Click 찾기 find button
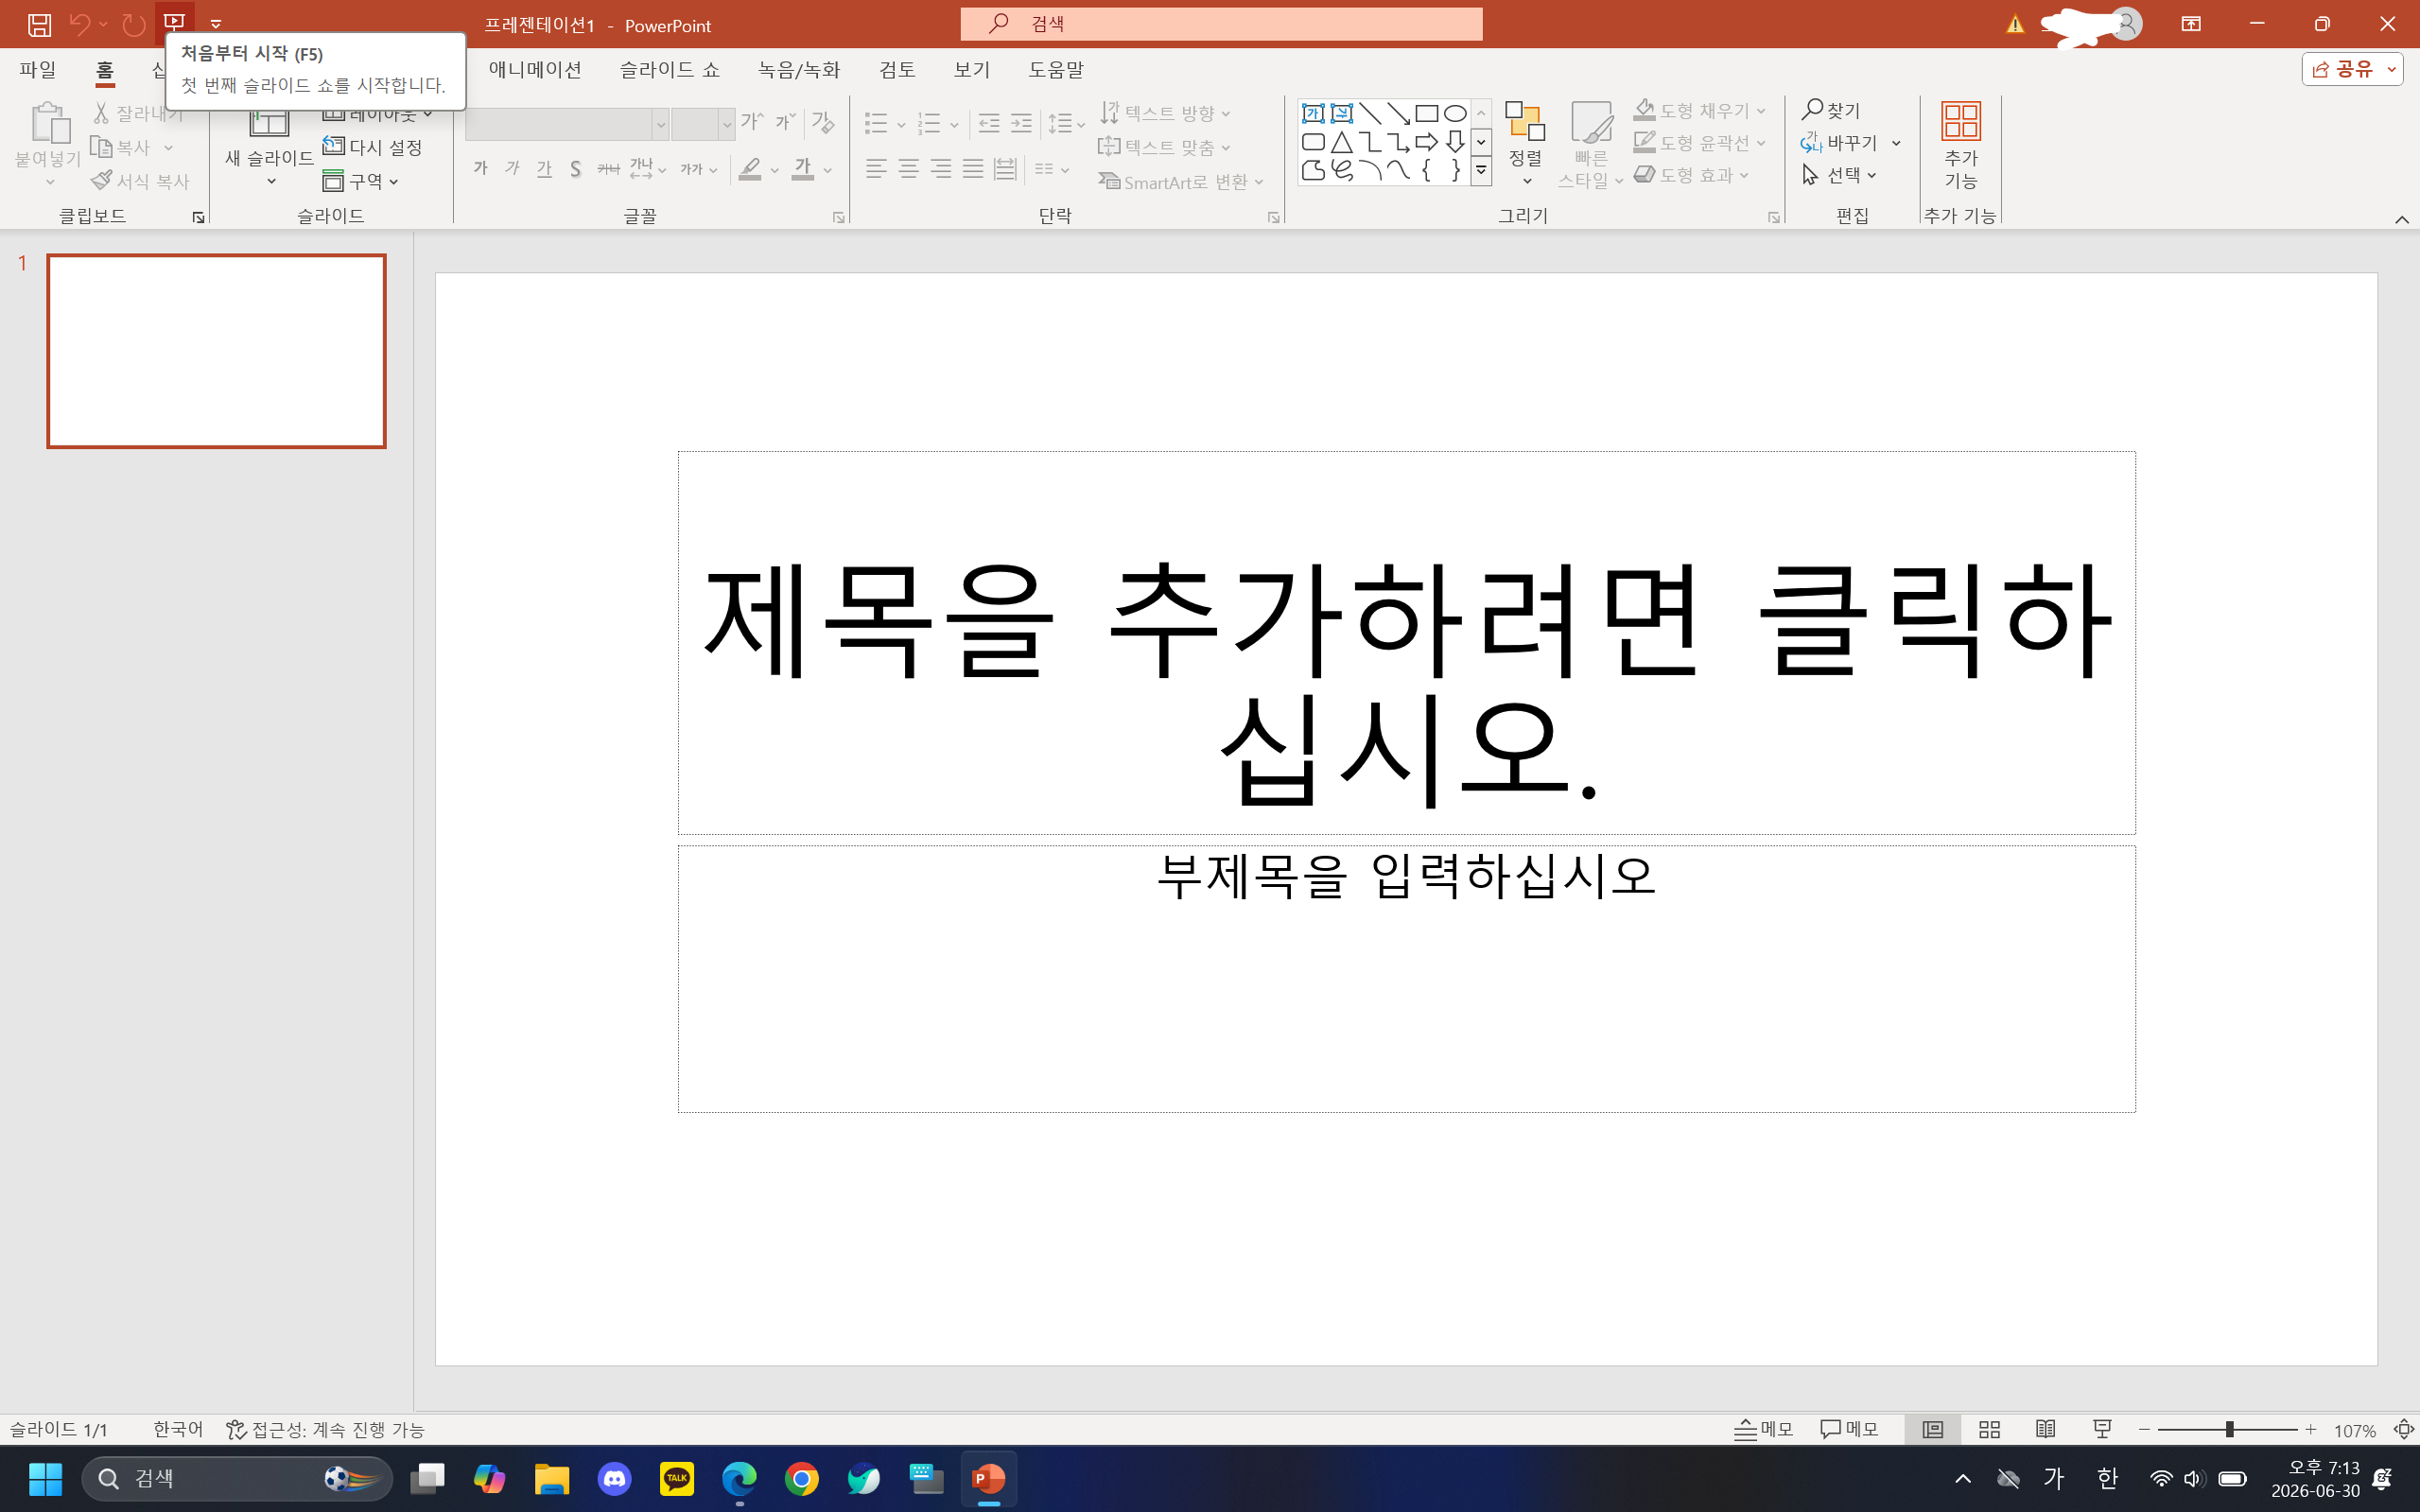This screenshot has height=1512, width=2420. tap(1830, 110)
